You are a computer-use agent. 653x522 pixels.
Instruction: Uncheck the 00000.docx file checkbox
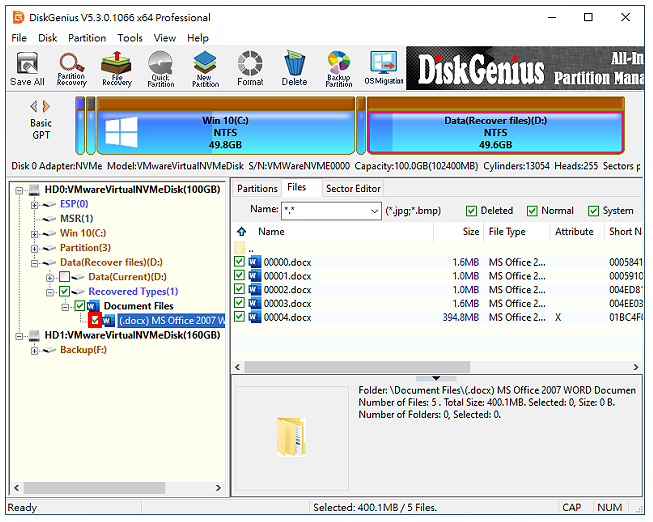click(239, 262)
